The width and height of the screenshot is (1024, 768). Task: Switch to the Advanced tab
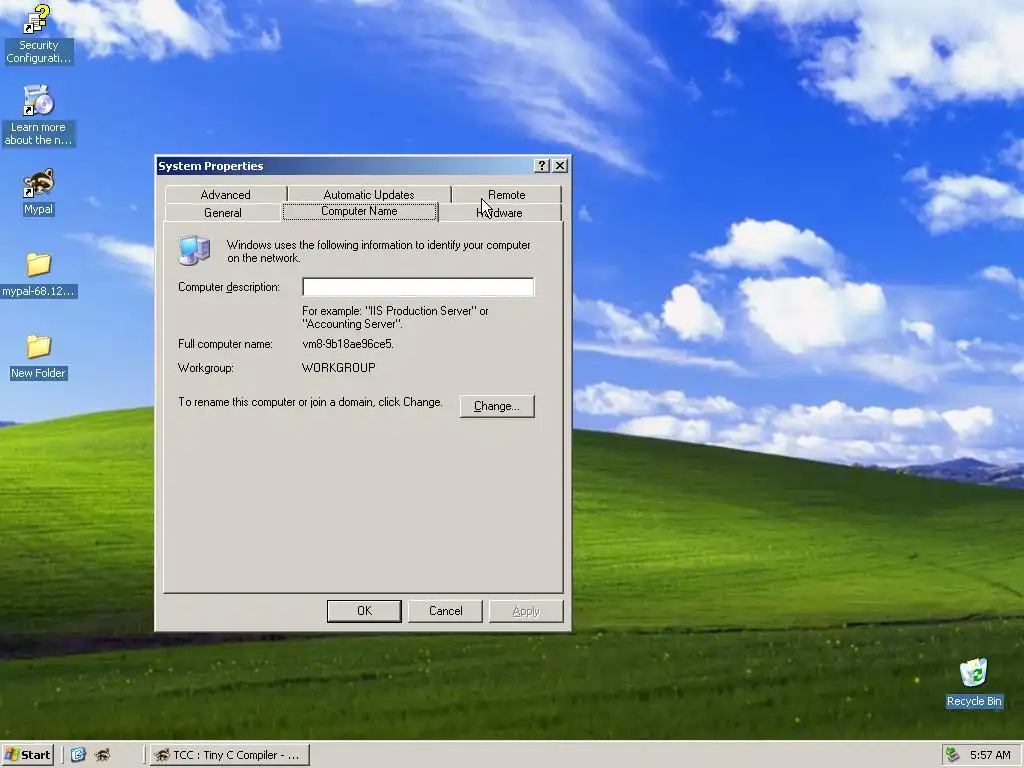point(225,195)
